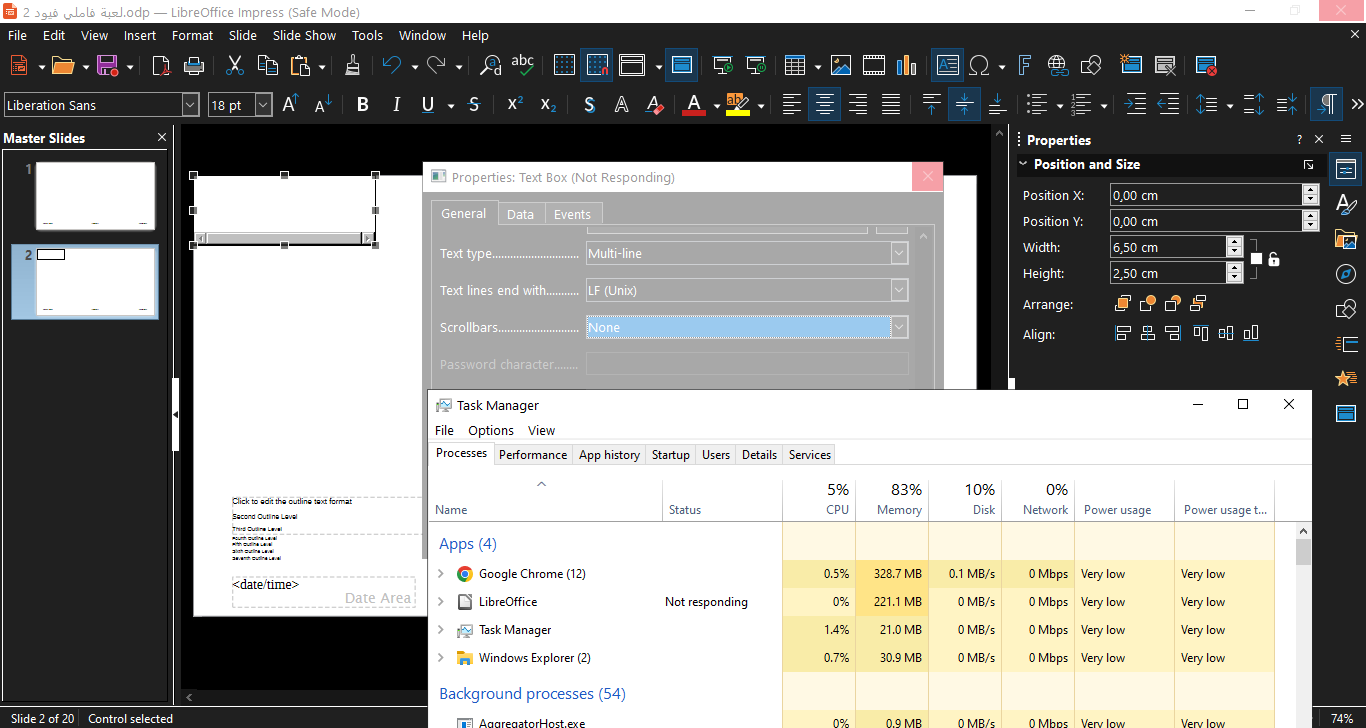Open the Navigator sidebar icon
This screenshot has width=1366, height=728.
pyautogui.click(x=1346, y=274)
